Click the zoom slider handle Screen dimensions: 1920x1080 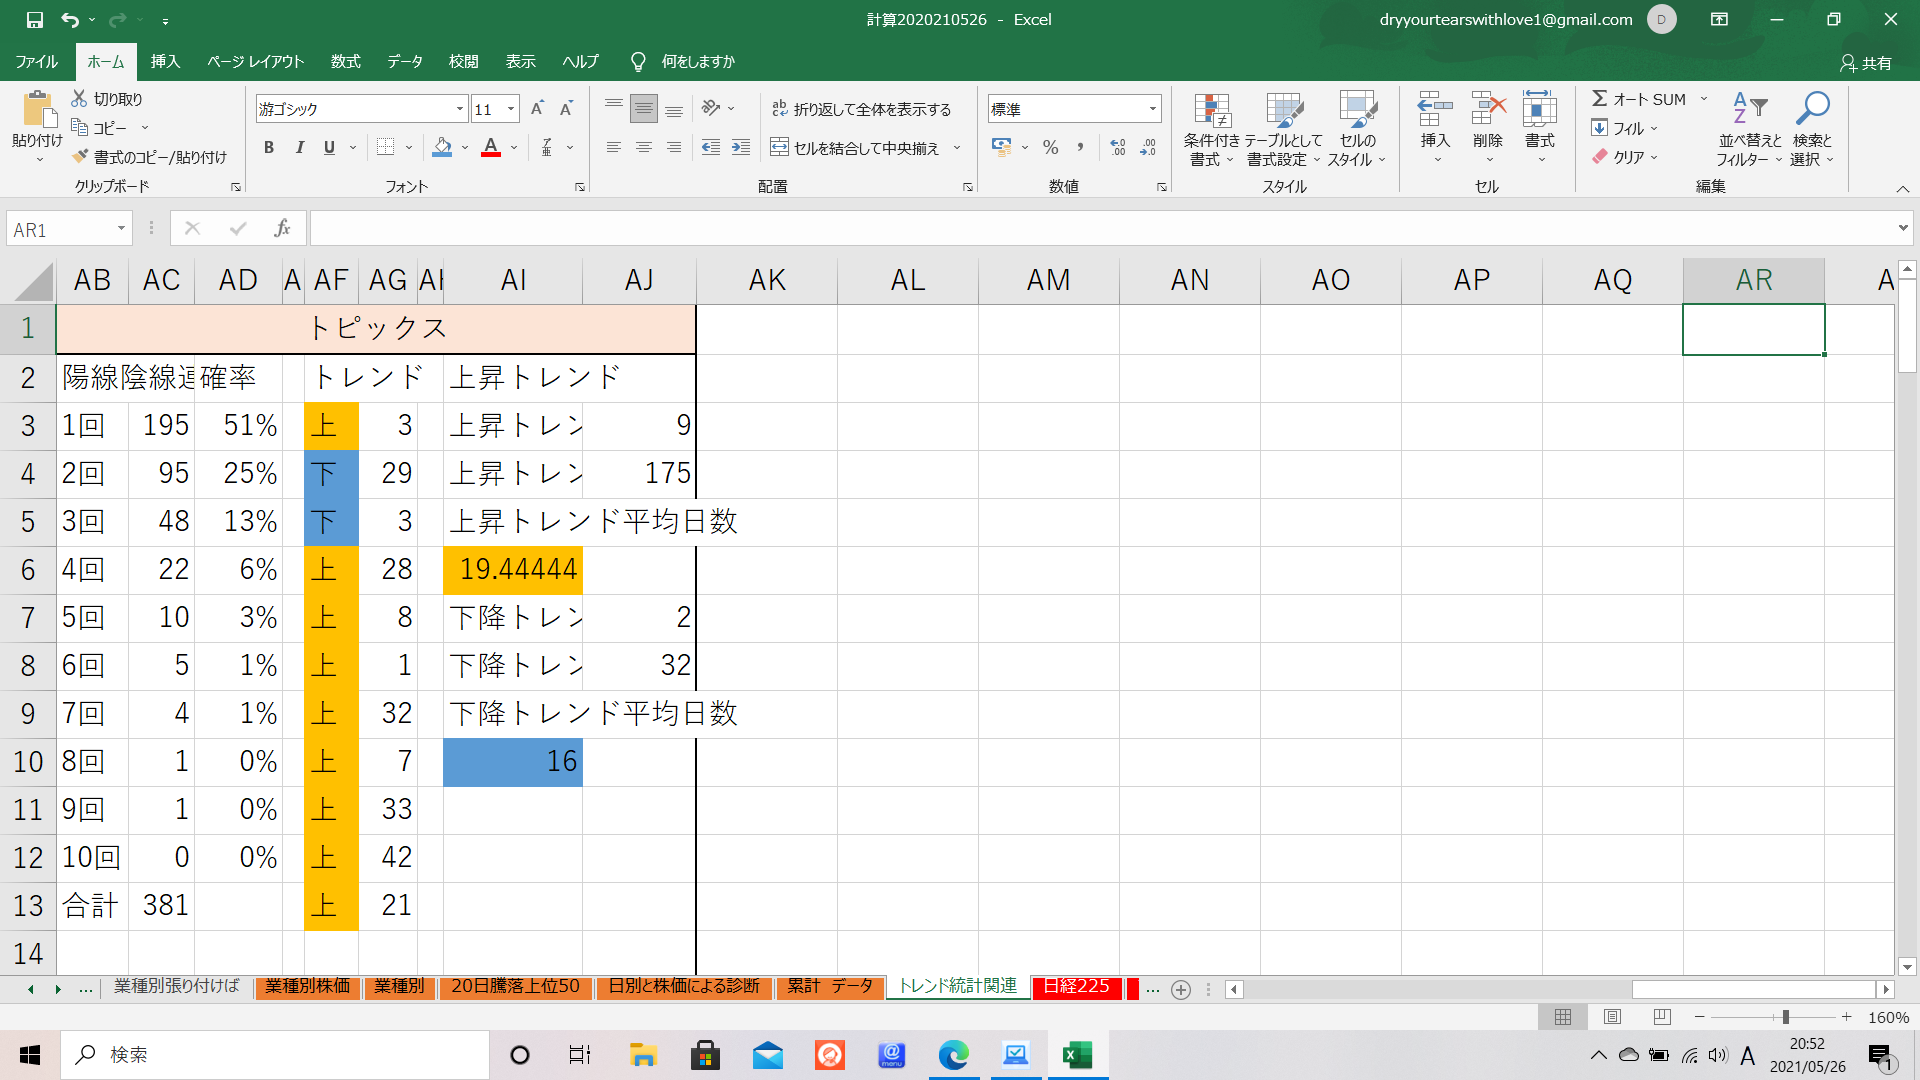pos(1785,1017)
